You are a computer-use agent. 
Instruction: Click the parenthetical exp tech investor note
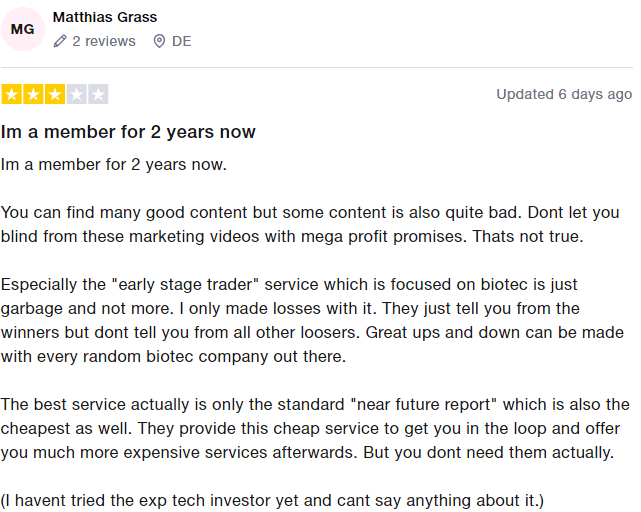[272, 501]
